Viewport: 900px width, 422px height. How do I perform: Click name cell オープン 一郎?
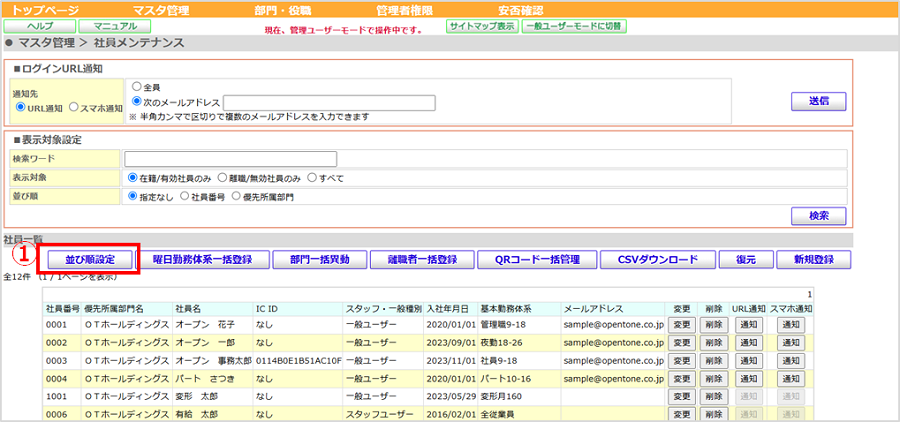pyautogui.click(x=206, y=343)
